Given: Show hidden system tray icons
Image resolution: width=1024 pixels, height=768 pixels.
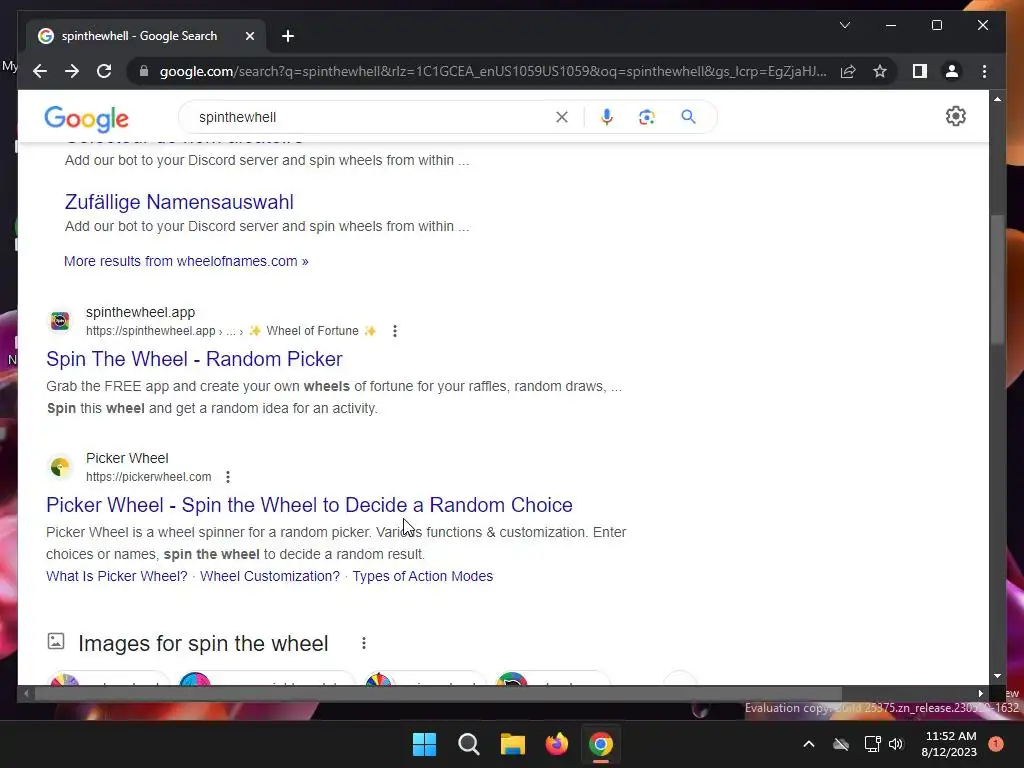Looking at the screenshot, I should click(808, 744).
